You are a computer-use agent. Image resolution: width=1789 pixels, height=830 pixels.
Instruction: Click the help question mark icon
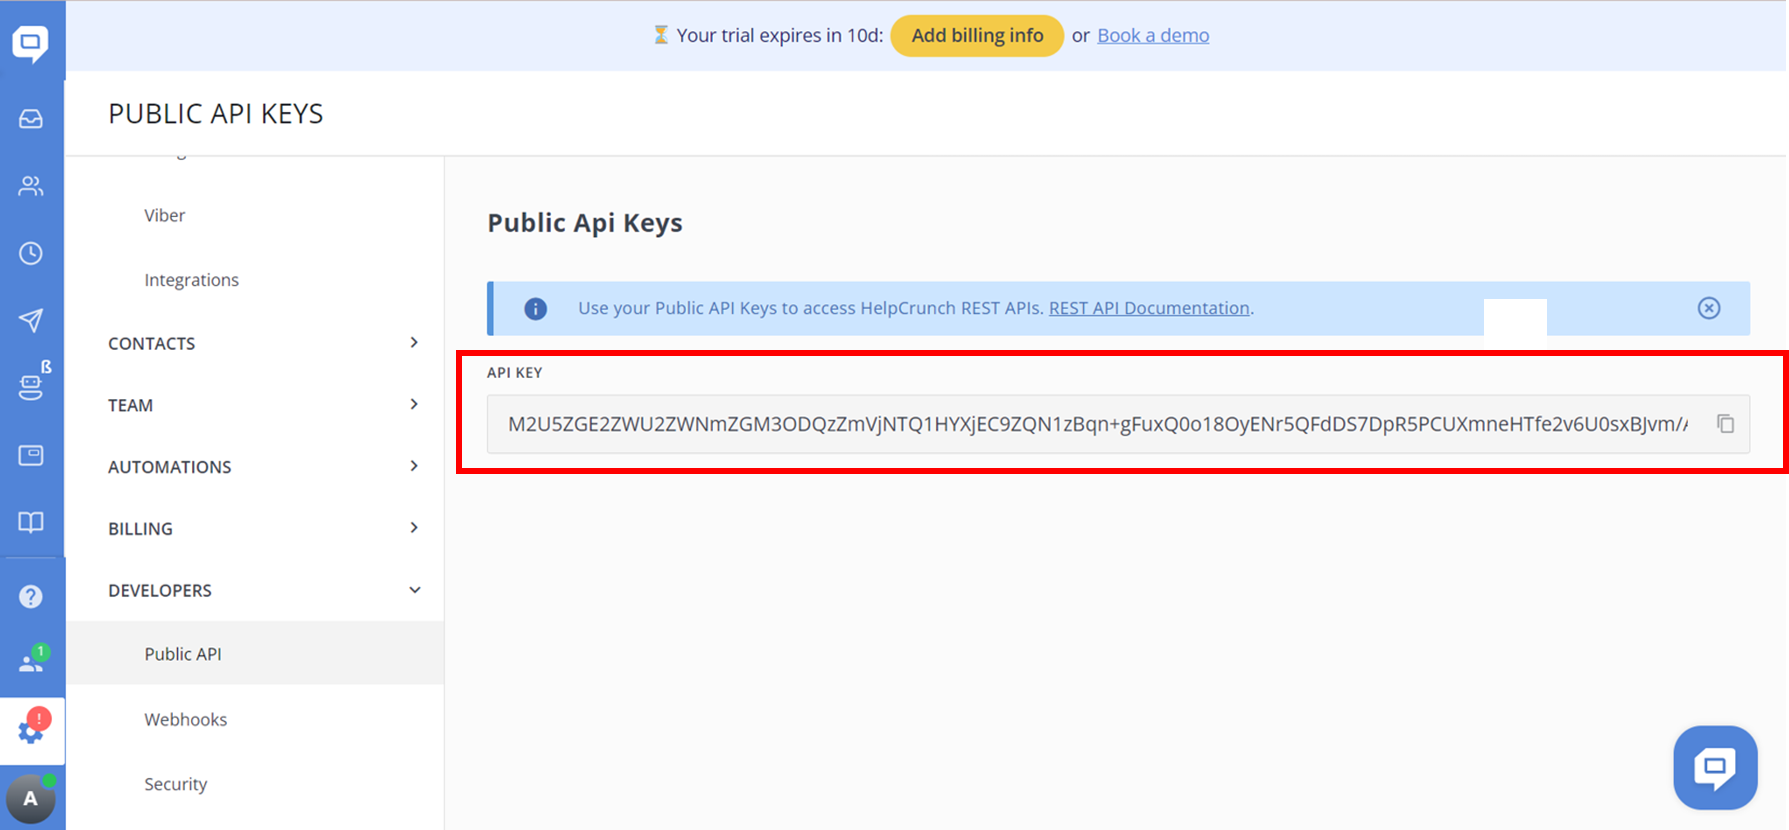pyautogui.click(x=31, y=597)
